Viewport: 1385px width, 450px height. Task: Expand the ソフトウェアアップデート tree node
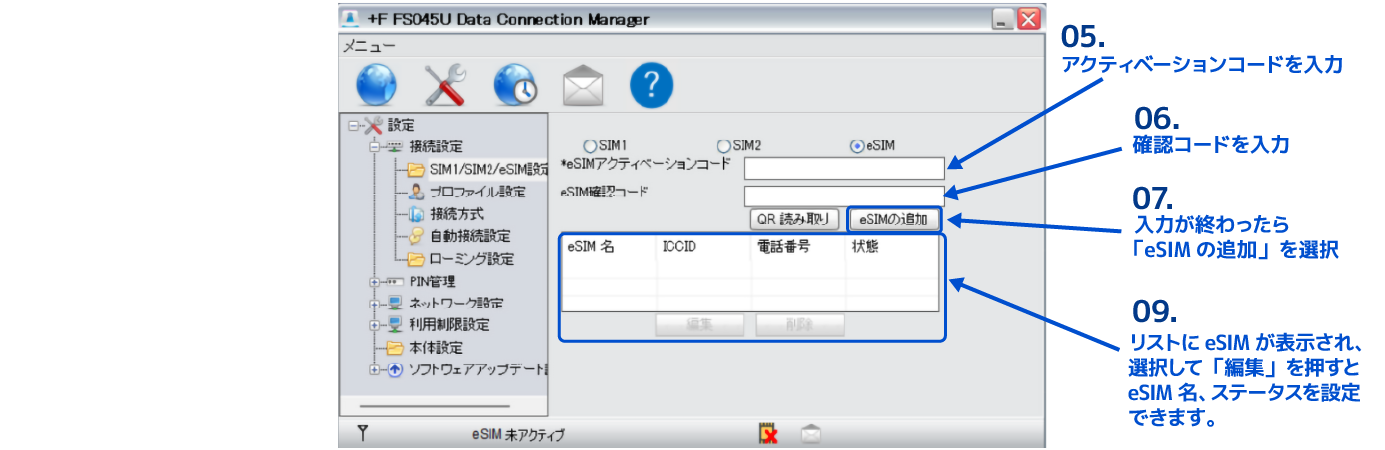click(x=375, y=370)
